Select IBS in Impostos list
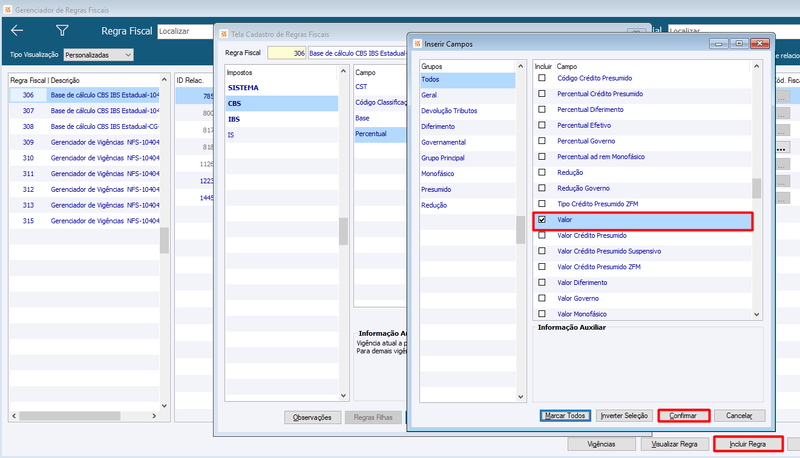800x458 pixels. (282, 119)
